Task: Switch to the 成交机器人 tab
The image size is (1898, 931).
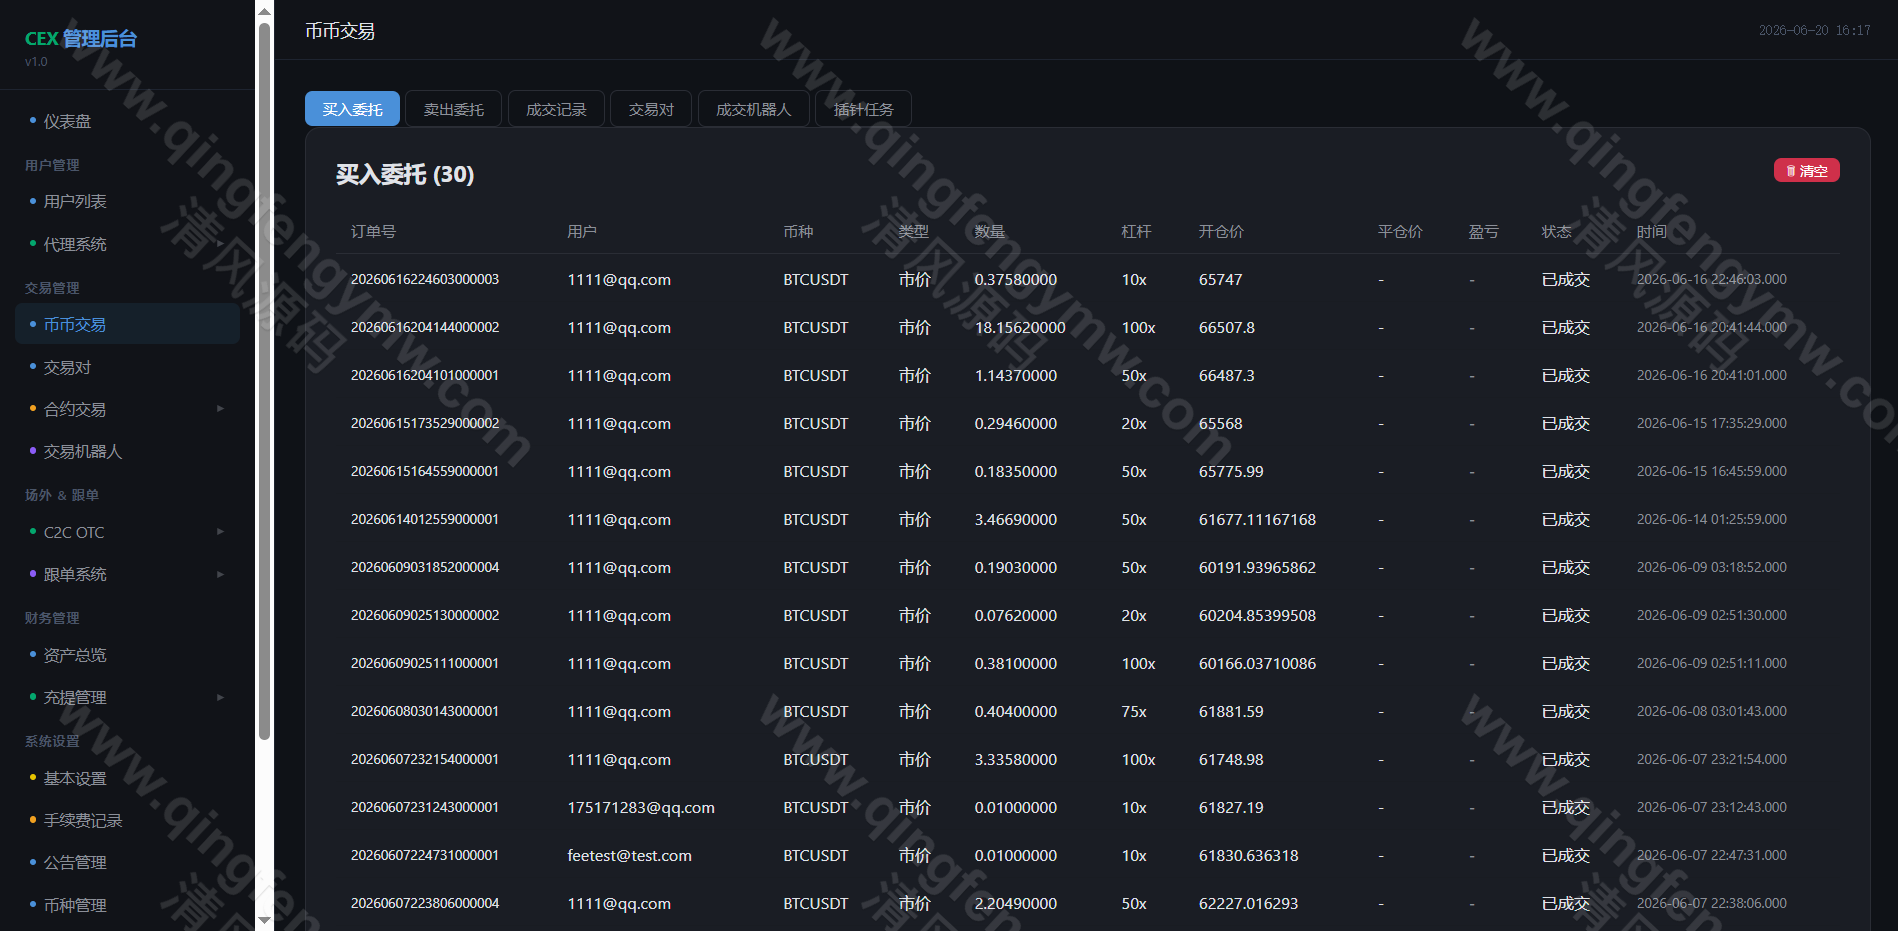Action: [x=754, y=109]
